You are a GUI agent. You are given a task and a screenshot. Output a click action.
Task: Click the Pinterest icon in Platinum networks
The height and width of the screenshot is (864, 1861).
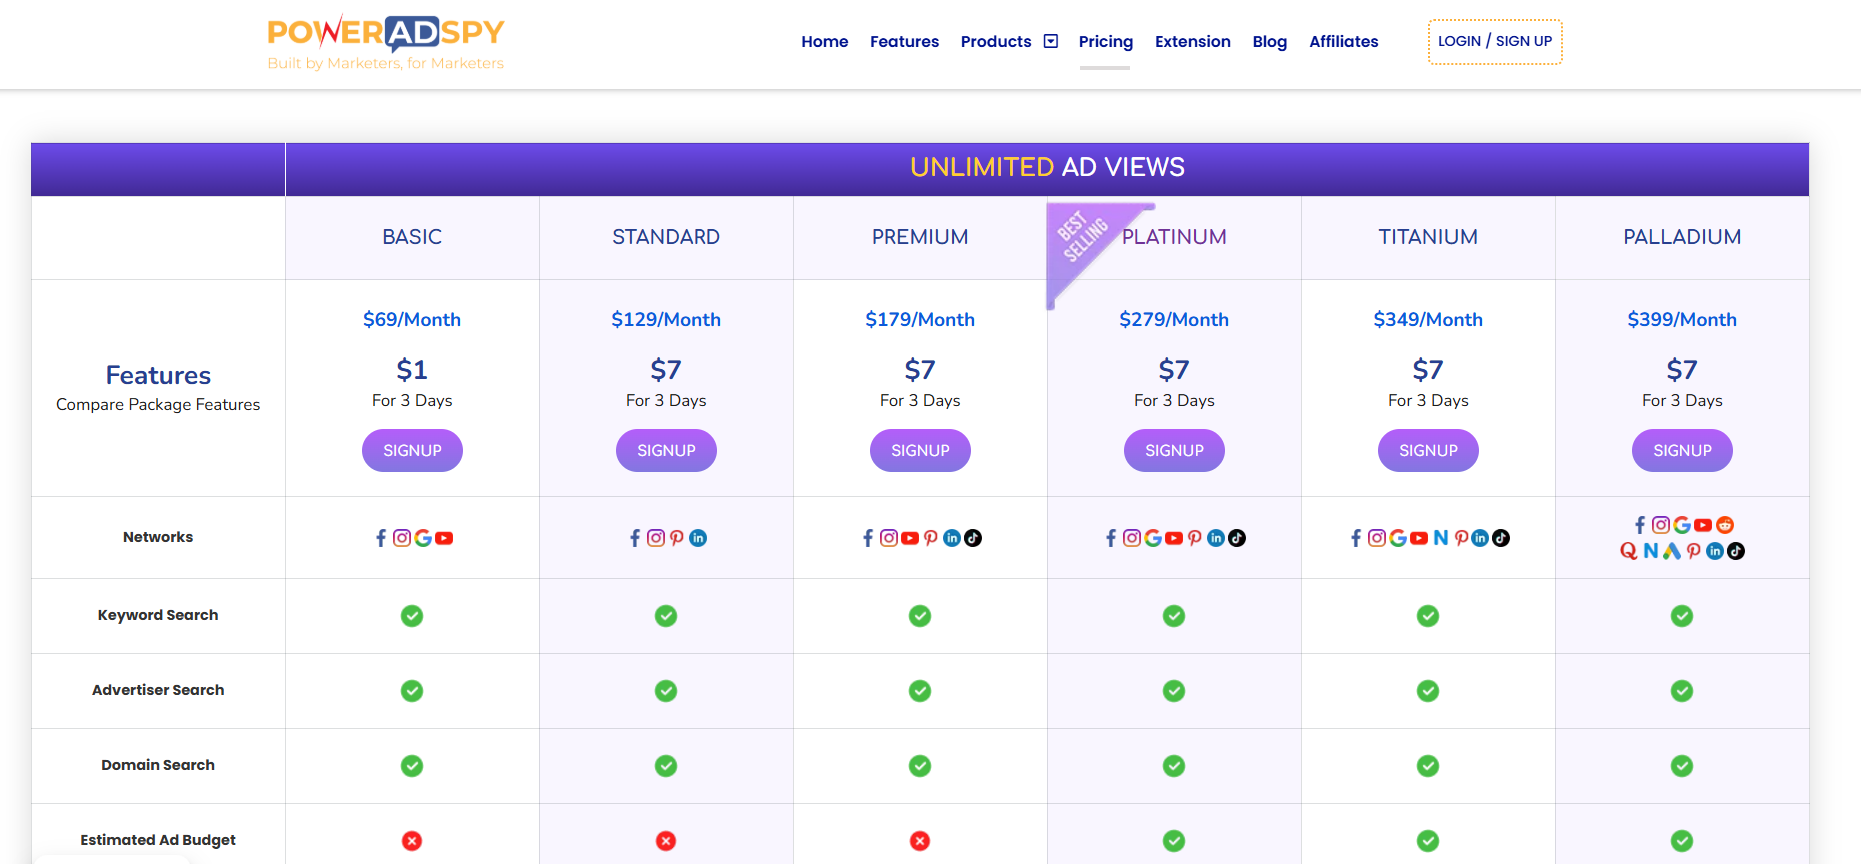(x=1195, y=538)
